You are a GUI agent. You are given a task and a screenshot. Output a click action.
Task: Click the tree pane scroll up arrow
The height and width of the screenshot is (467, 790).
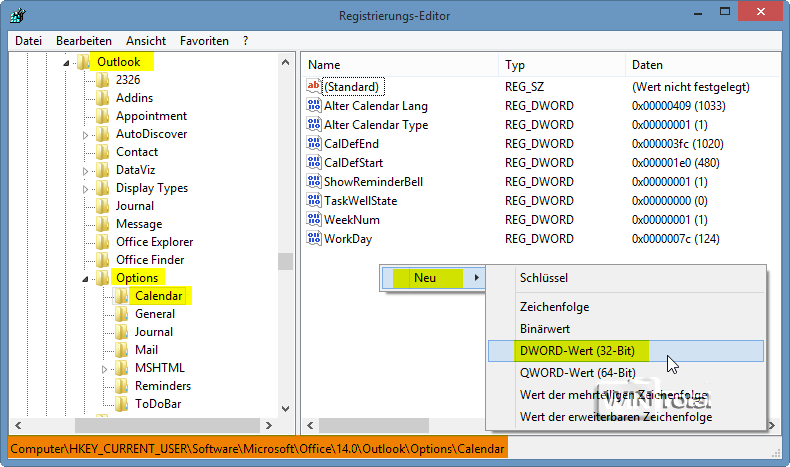pos(286,62)
